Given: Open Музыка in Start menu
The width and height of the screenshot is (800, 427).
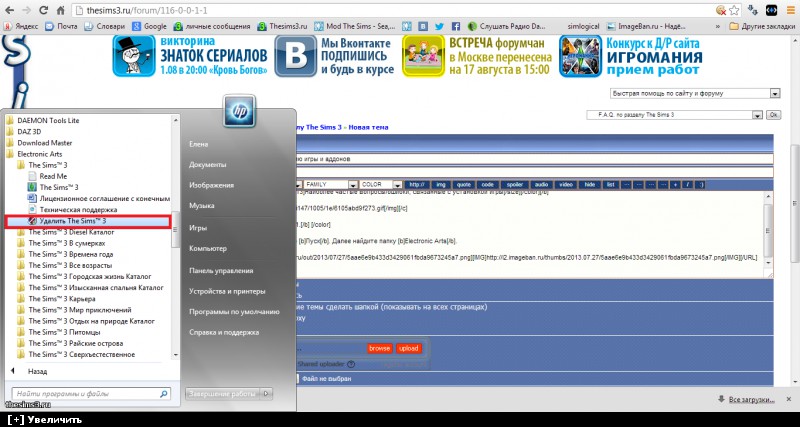Looking at the screenshot, I should (x=202, y=206).
